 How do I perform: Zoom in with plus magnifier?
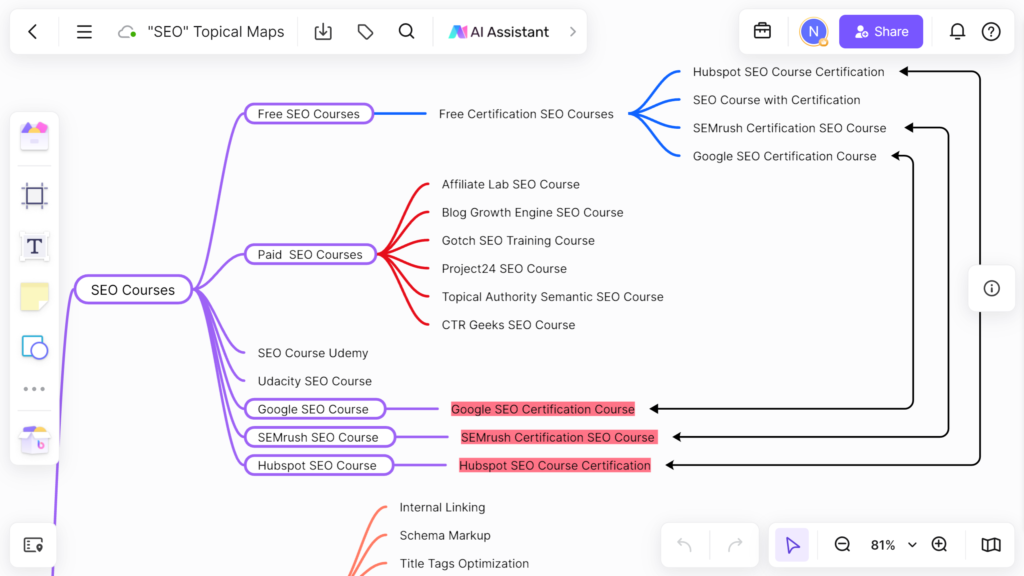click(939, 545)
